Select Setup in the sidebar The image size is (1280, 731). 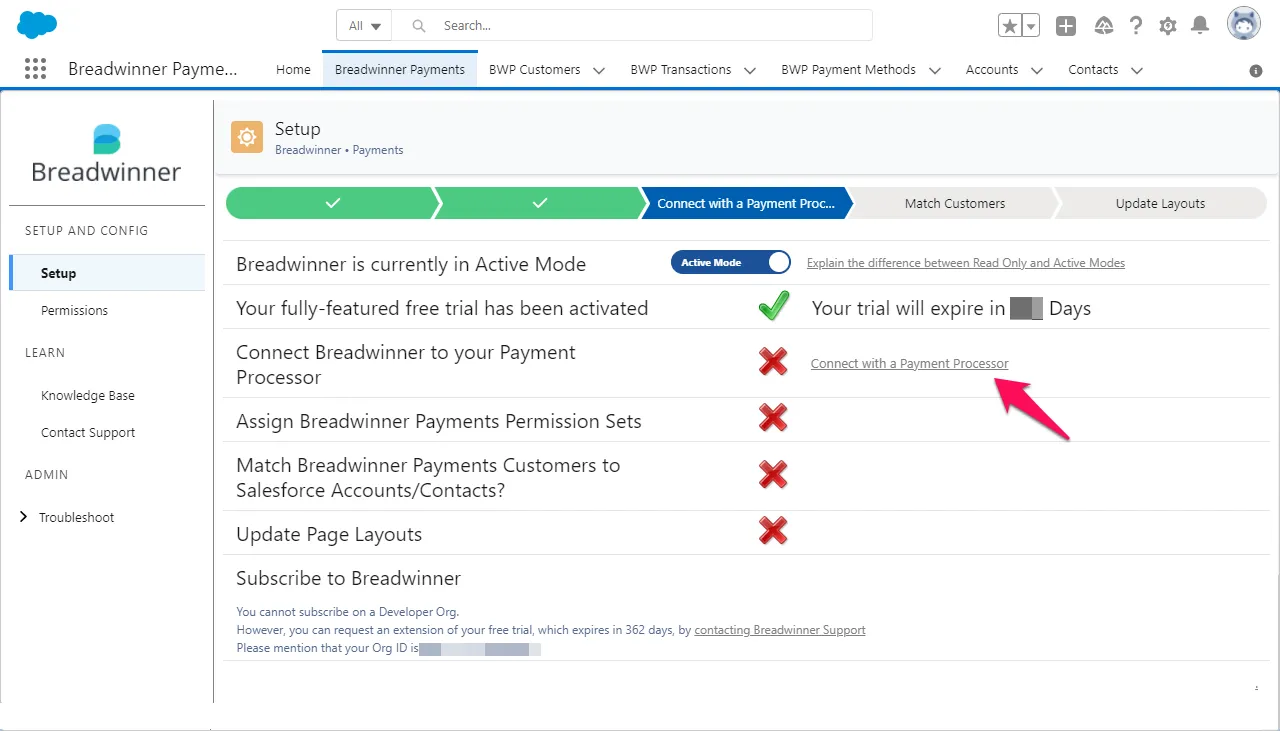[x=107, y=273]
